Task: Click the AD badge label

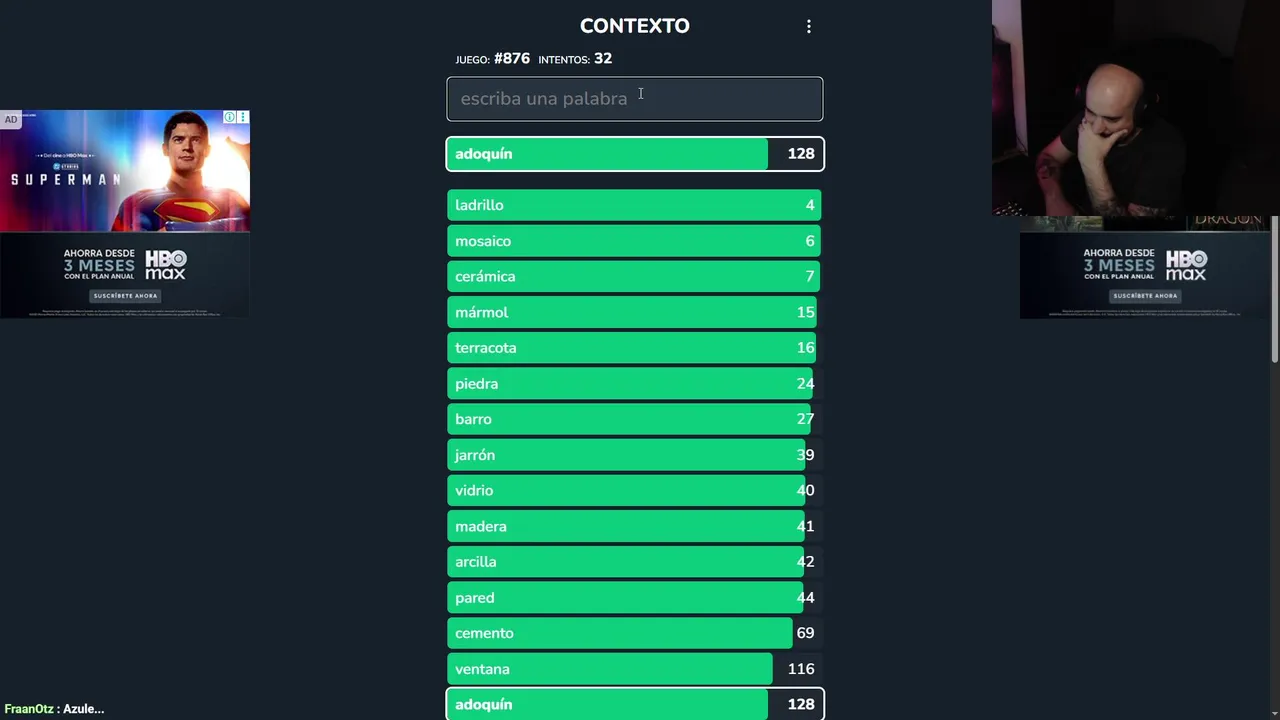Action: coord(11,120)
